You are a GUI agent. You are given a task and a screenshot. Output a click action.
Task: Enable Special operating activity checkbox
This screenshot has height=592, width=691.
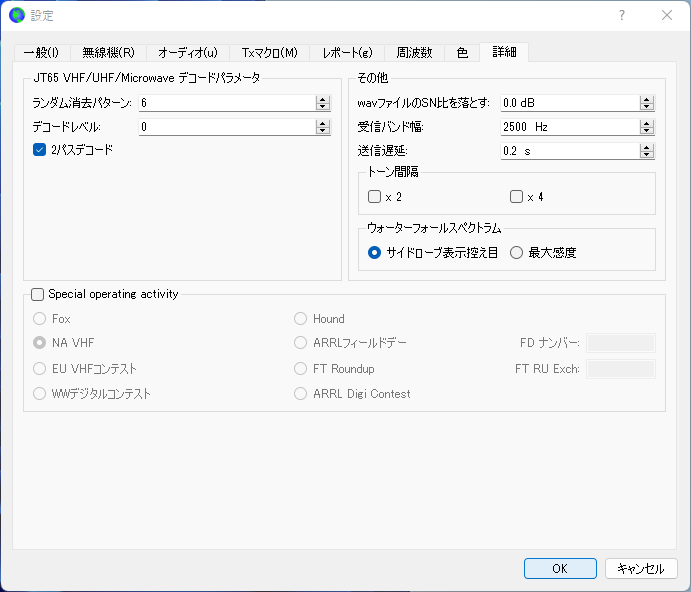click(37, 294)
